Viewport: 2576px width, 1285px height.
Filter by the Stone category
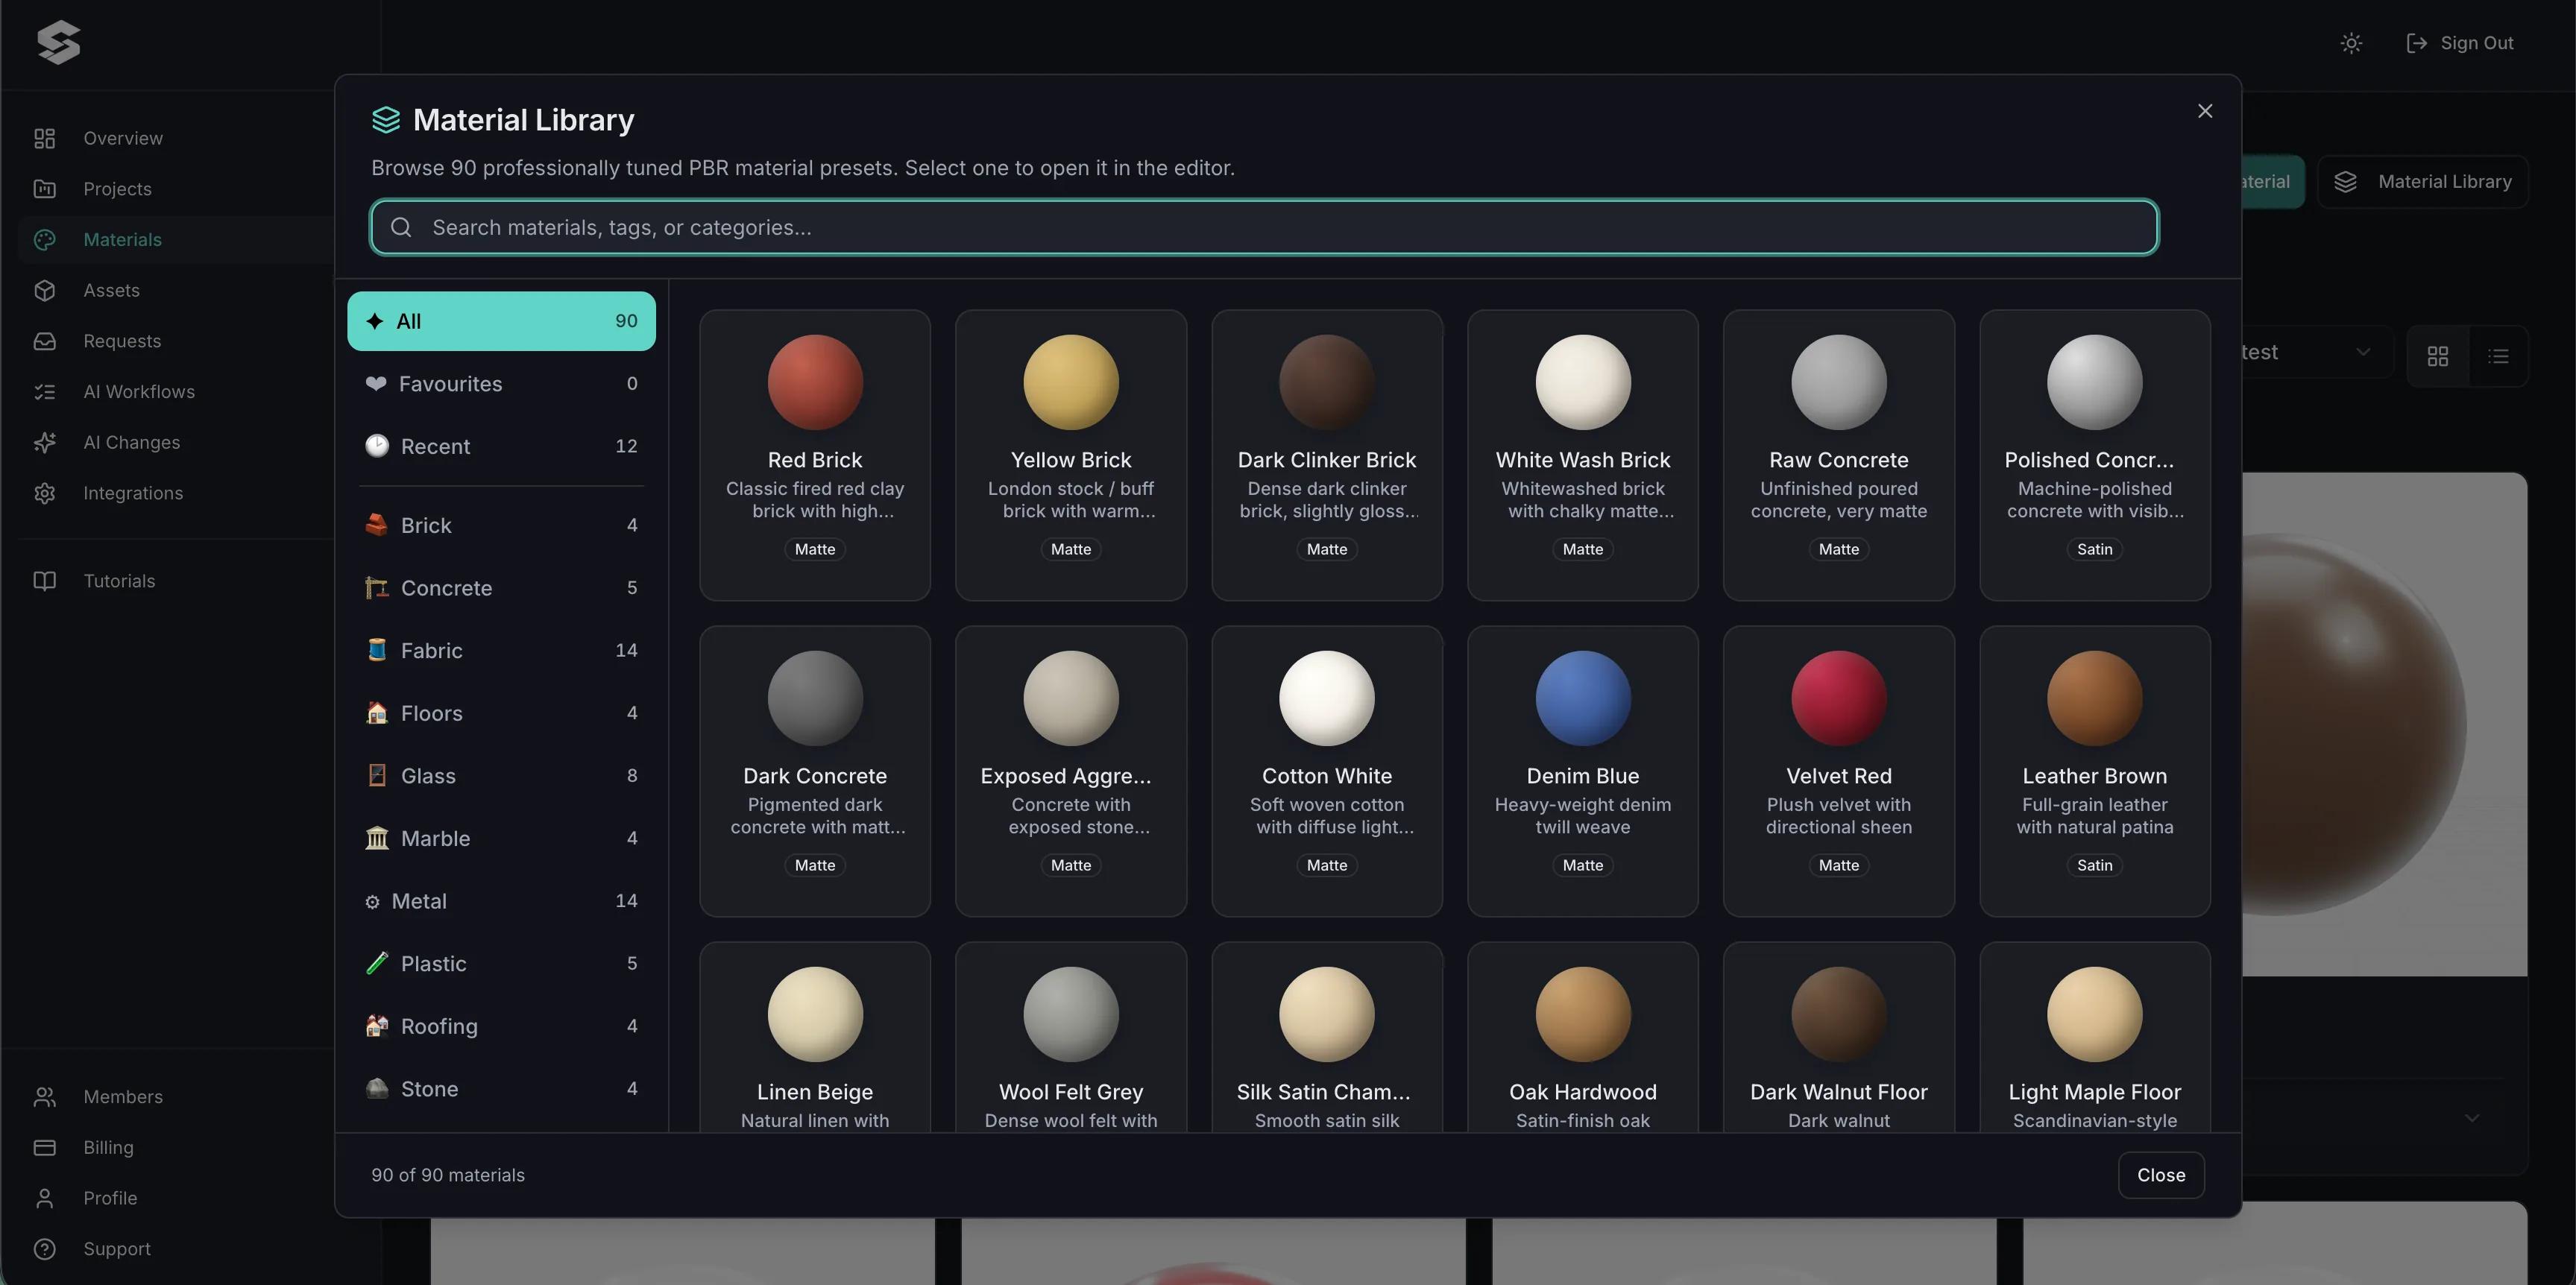(501, 1089)
